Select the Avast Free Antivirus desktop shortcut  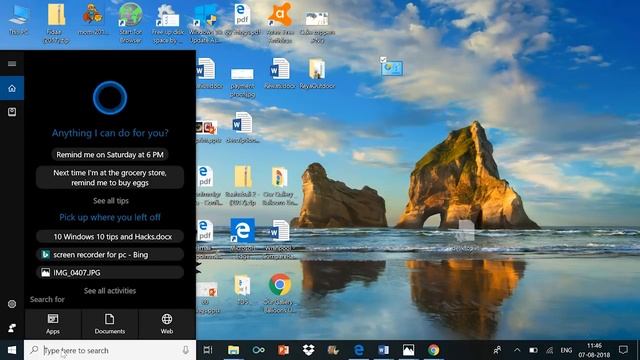(x=280, y=23)
